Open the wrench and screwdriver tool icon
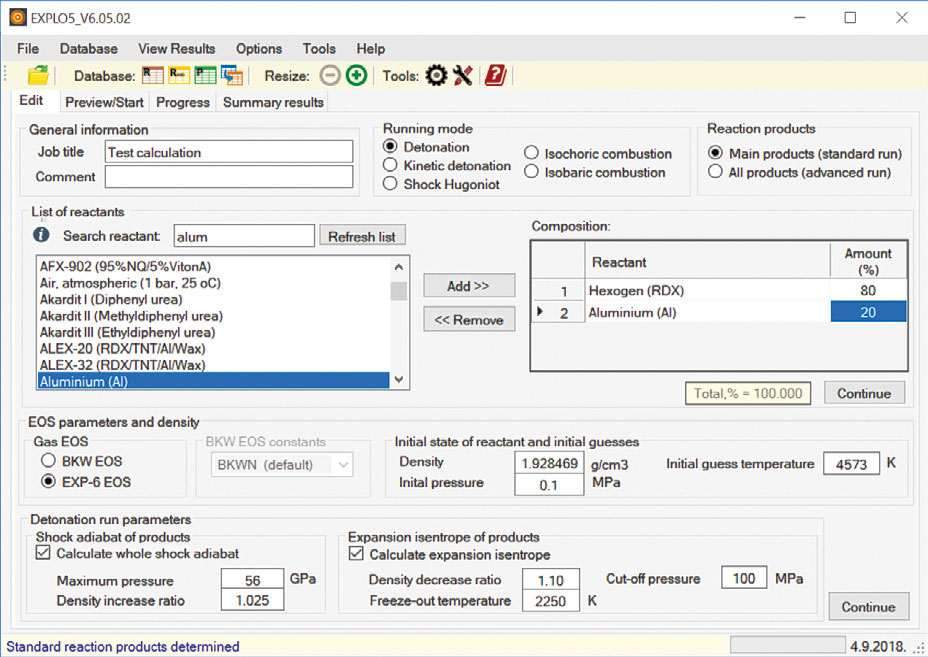The width and height of the screenshot is (928, 657). (463, 76)
